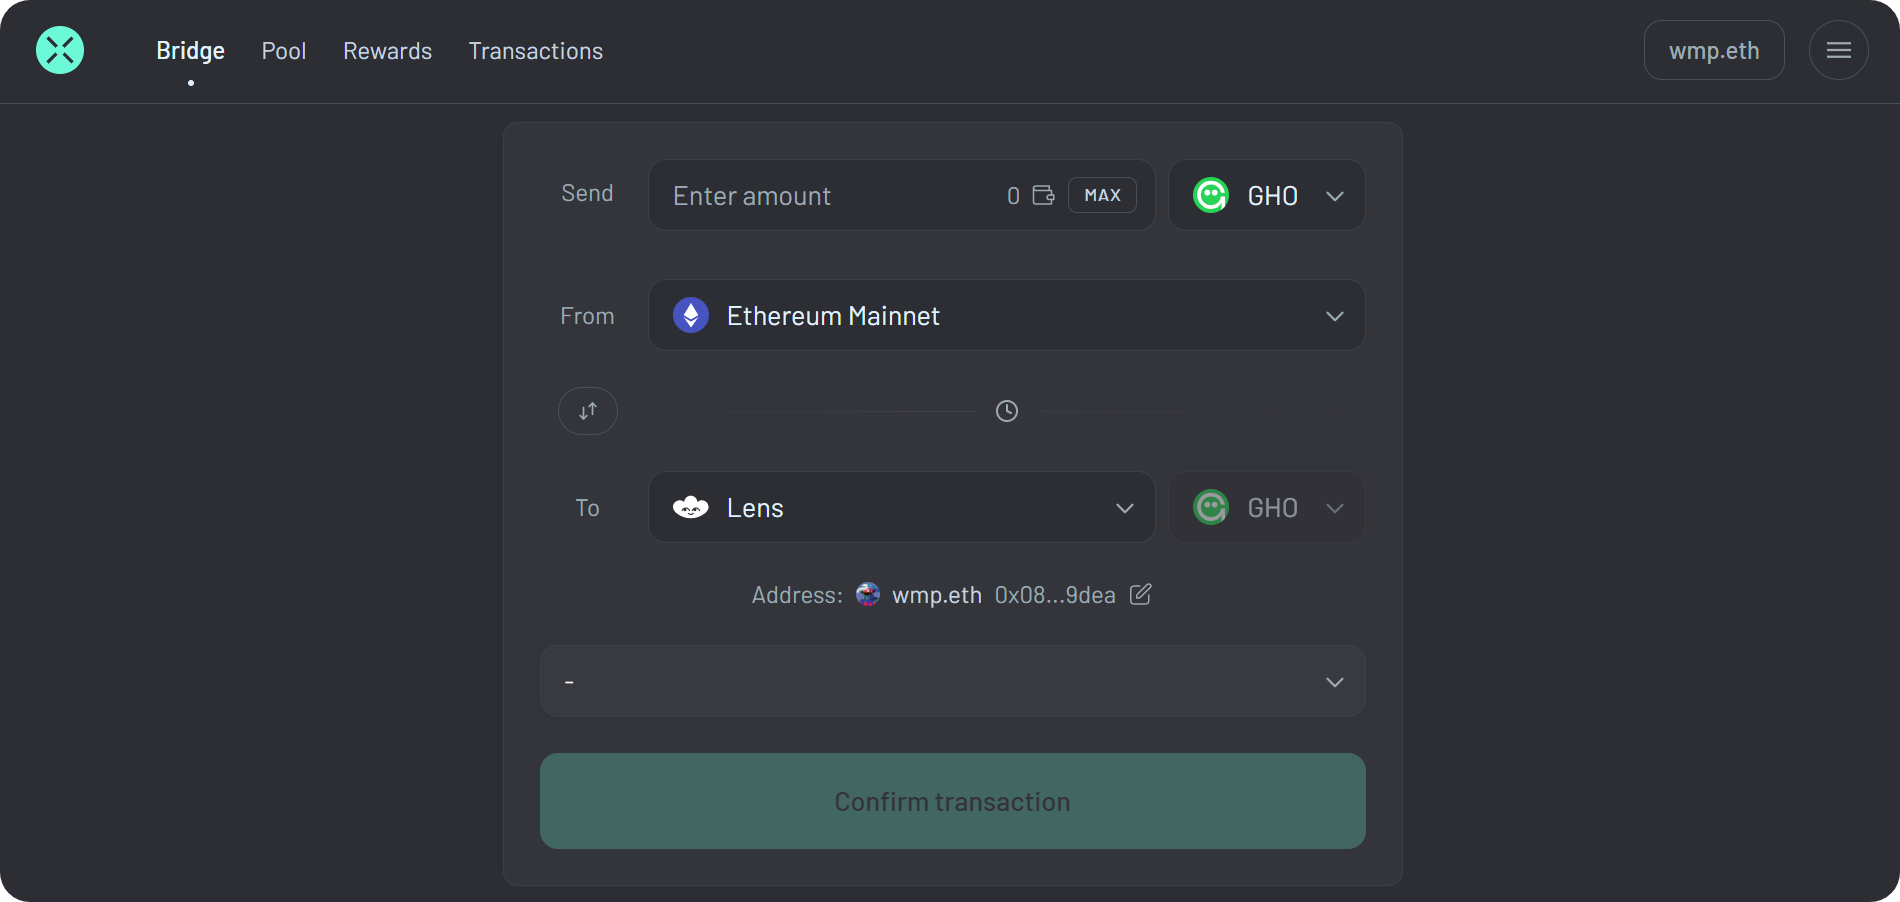This screenshot has height=902, width=1900.
Task: Click the wmp.eth wallet button
Action: point(1714,50)
